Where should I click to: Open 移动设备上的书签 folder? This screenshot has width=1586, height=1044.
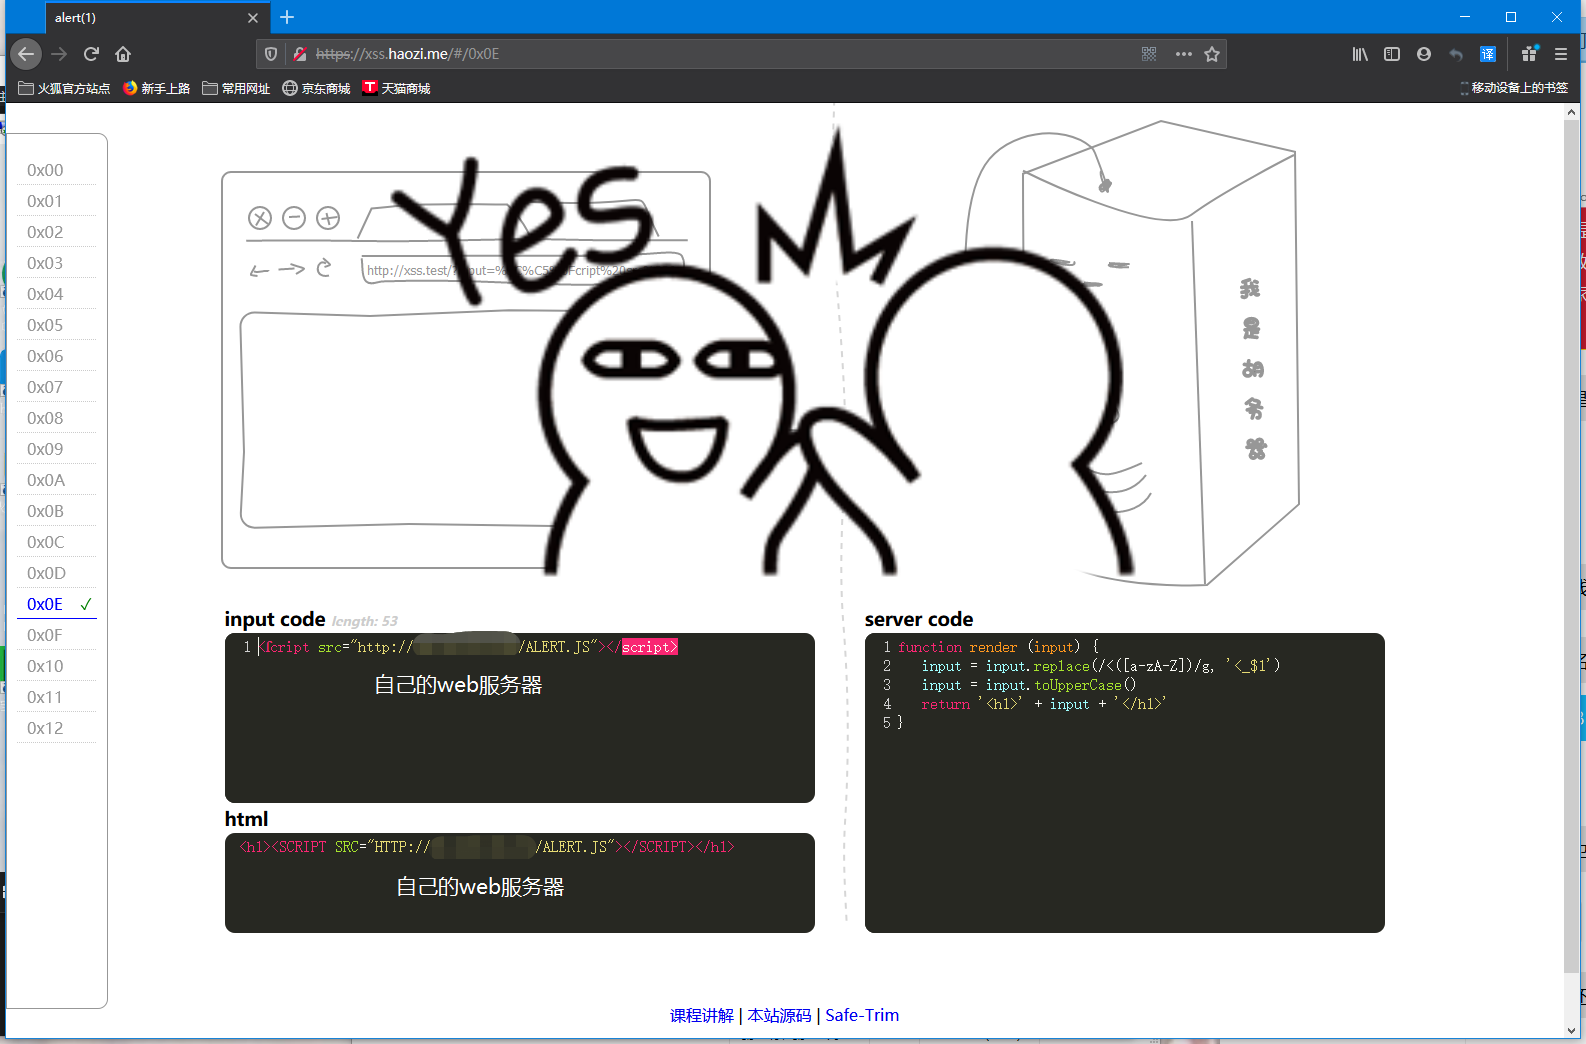(x=1514, y=88)
